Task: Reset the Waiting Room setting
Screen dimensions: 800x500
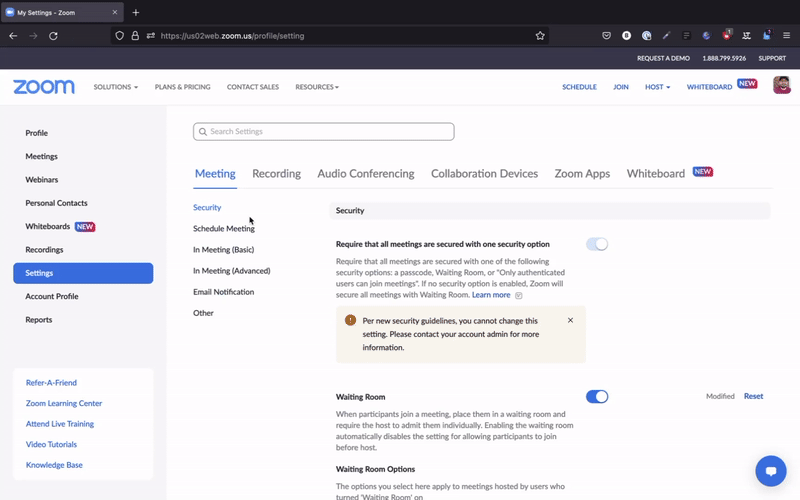Action: [754, 396]
